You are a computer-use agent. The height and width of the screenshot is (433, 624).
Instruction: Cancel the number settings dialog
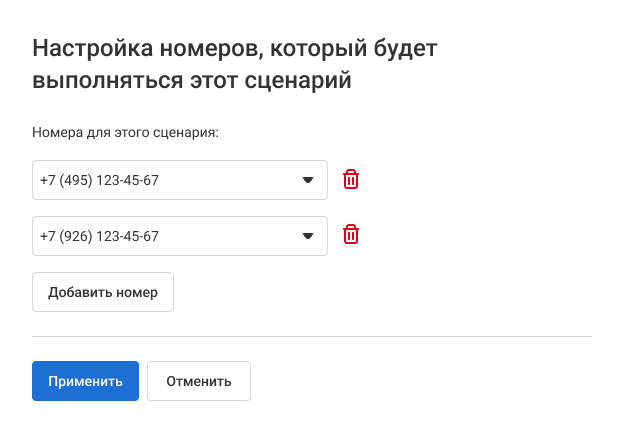click(199, 381)
